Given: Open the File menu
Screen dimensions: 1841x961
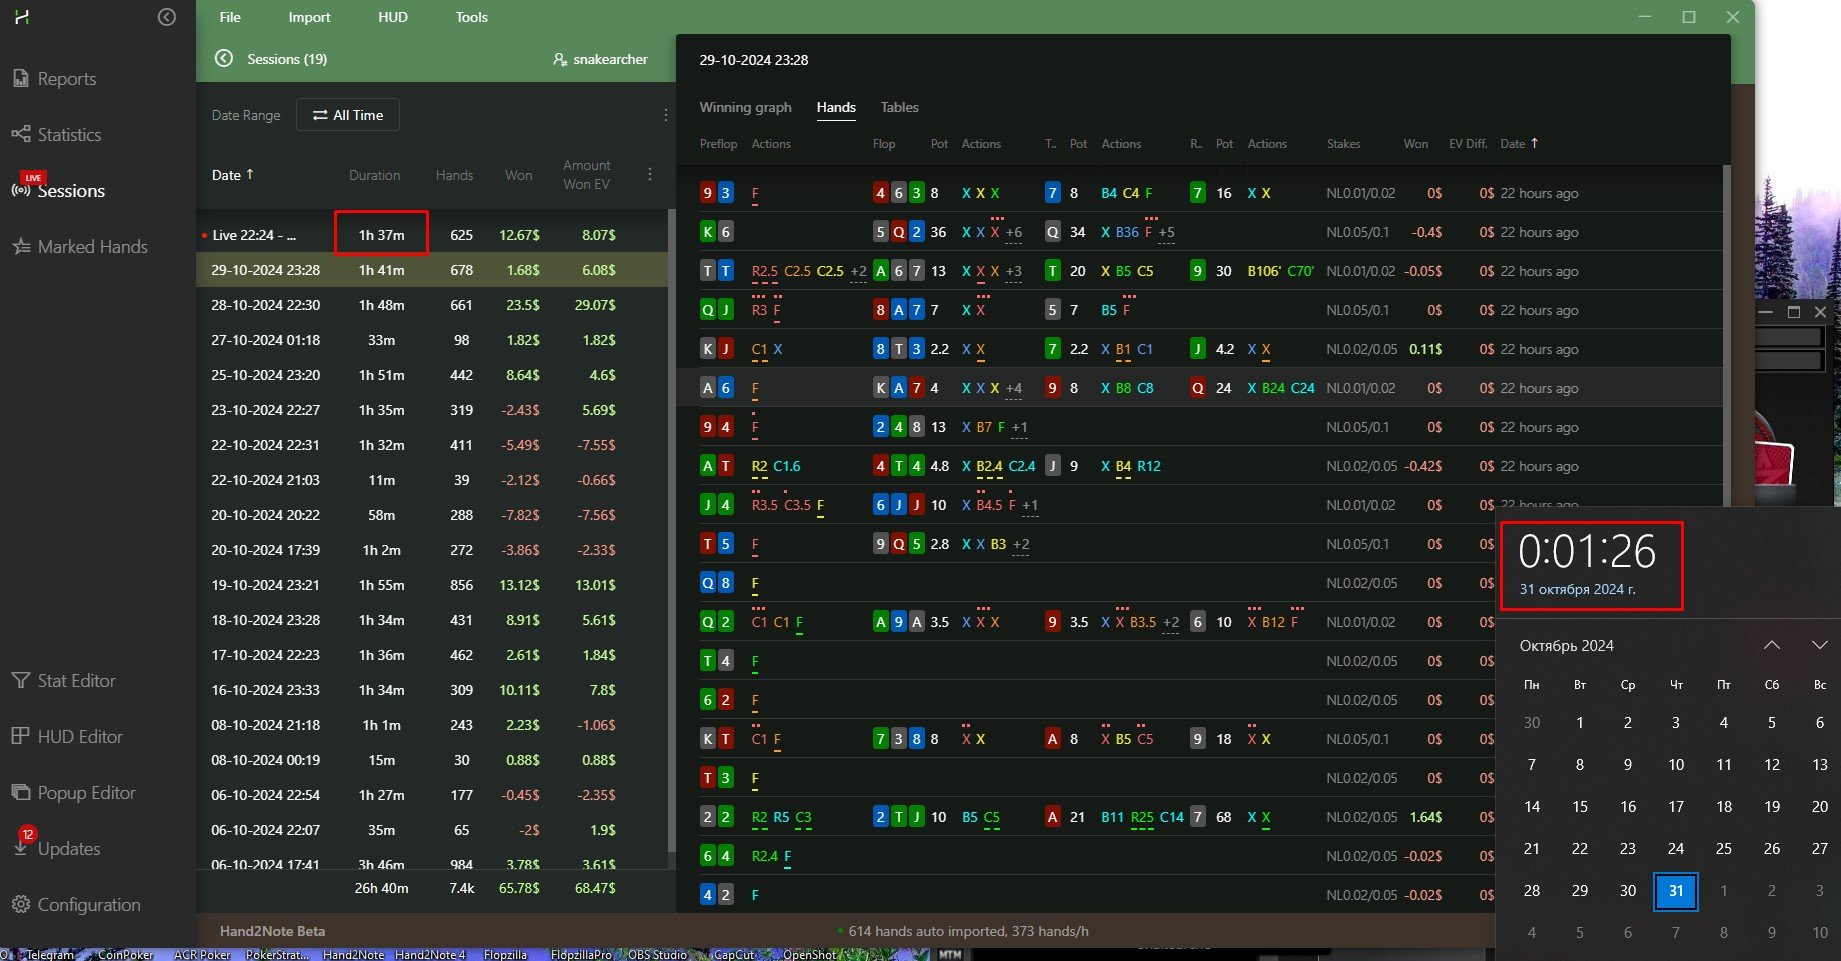Looking at the screenshot, I should 230,17.
